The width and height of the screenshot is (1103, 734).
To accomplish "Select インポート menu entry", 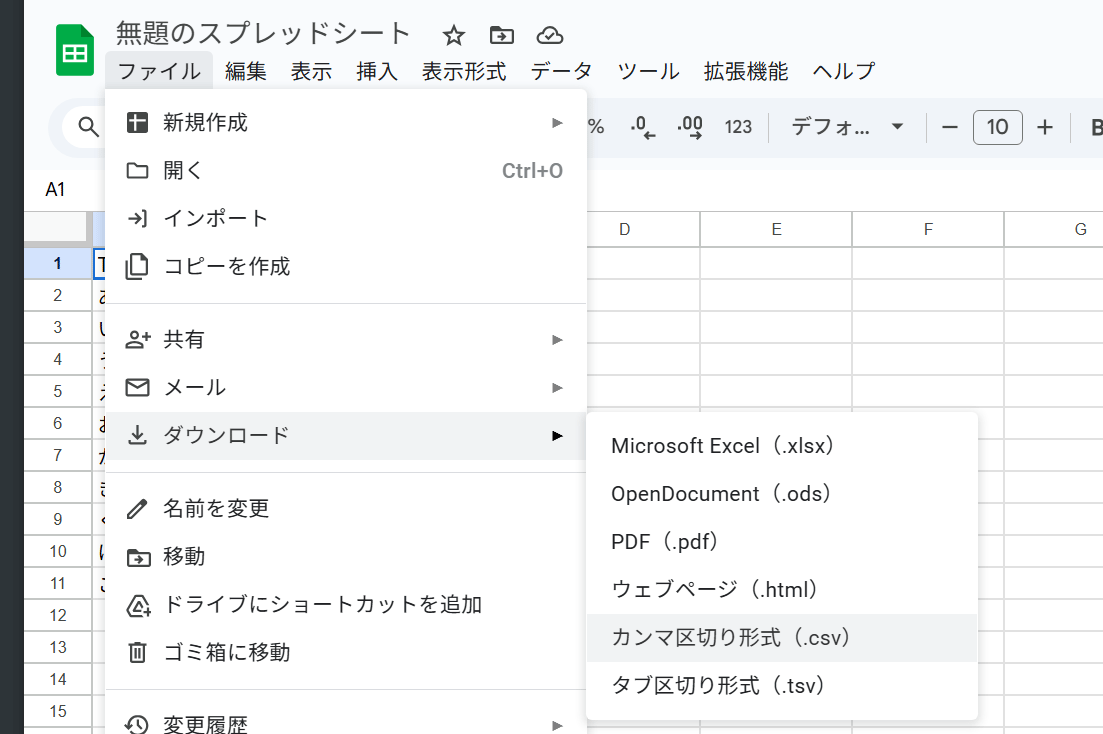I will 345,218.
